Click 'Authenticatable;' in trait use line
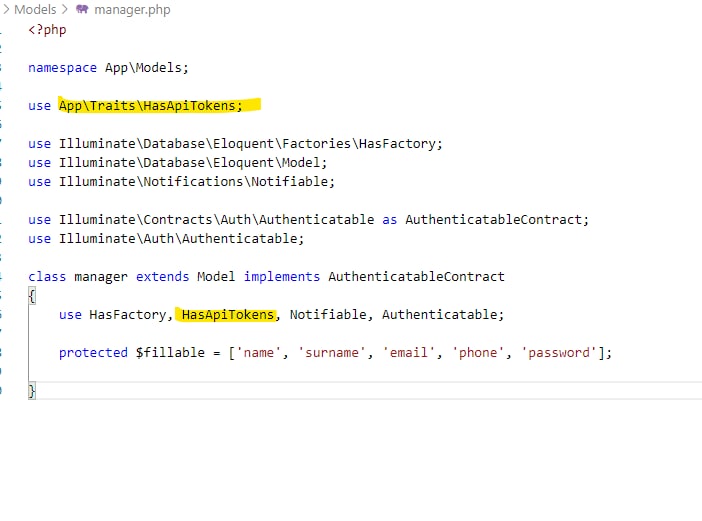702x521 pixels. click(x=443, y=315)
